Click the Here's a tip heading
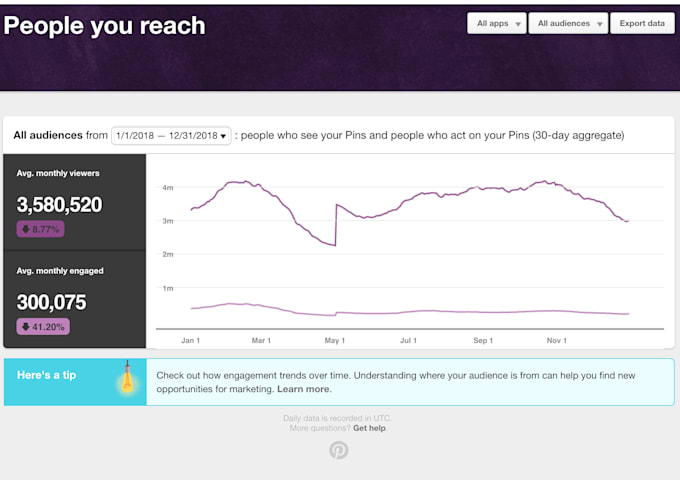Image resolution: width=680 pixels, height=480 pixels. 46,375
